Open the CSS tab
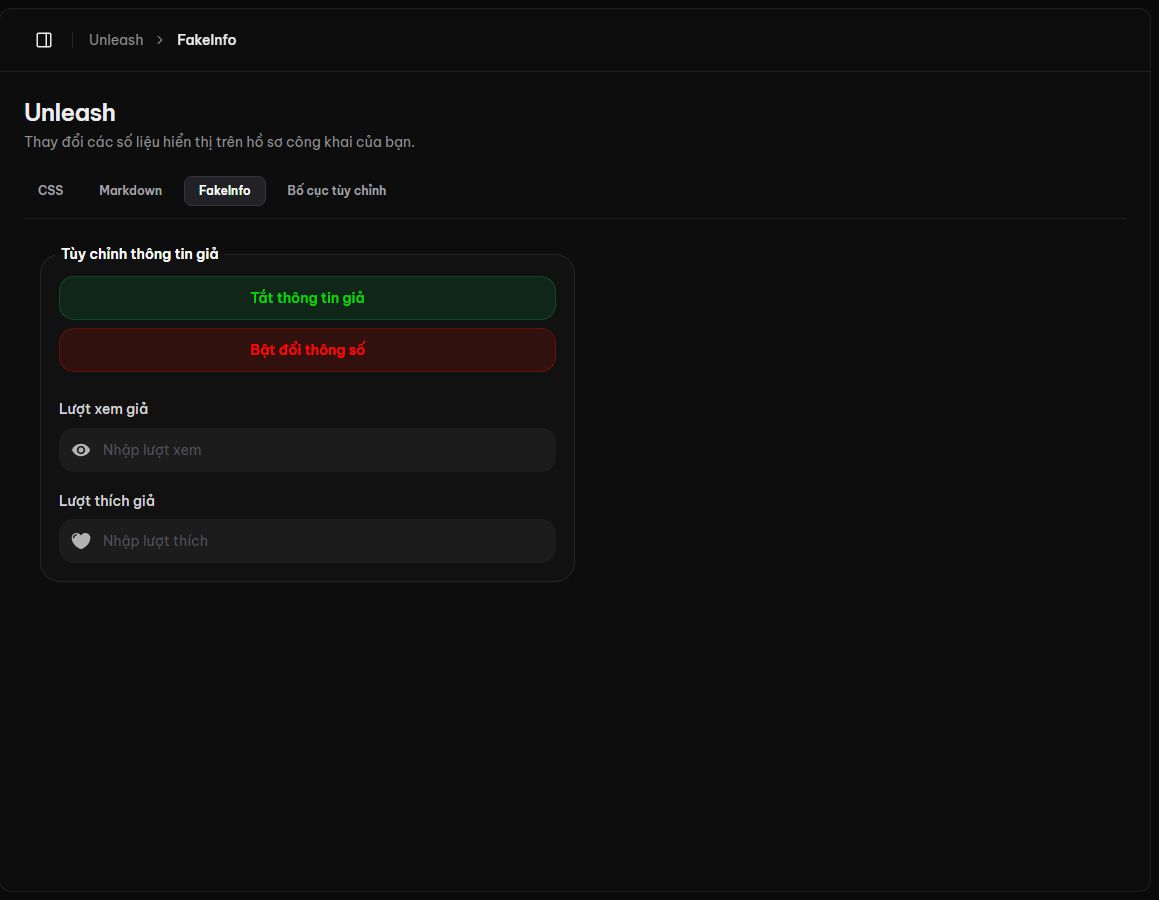This screenshot has height=900, width=1159. click(50, 191)
